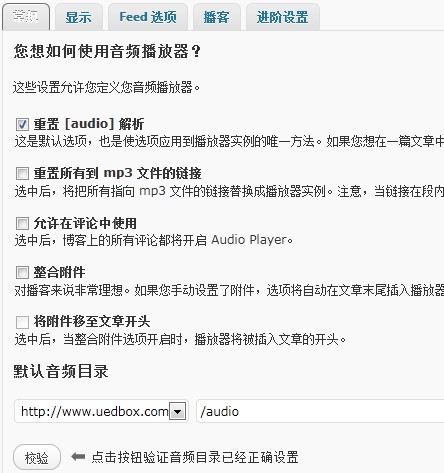Viewport: 444px width, 473px height.
Task: Click the 检验 verify button
Action: coord(37,457)
